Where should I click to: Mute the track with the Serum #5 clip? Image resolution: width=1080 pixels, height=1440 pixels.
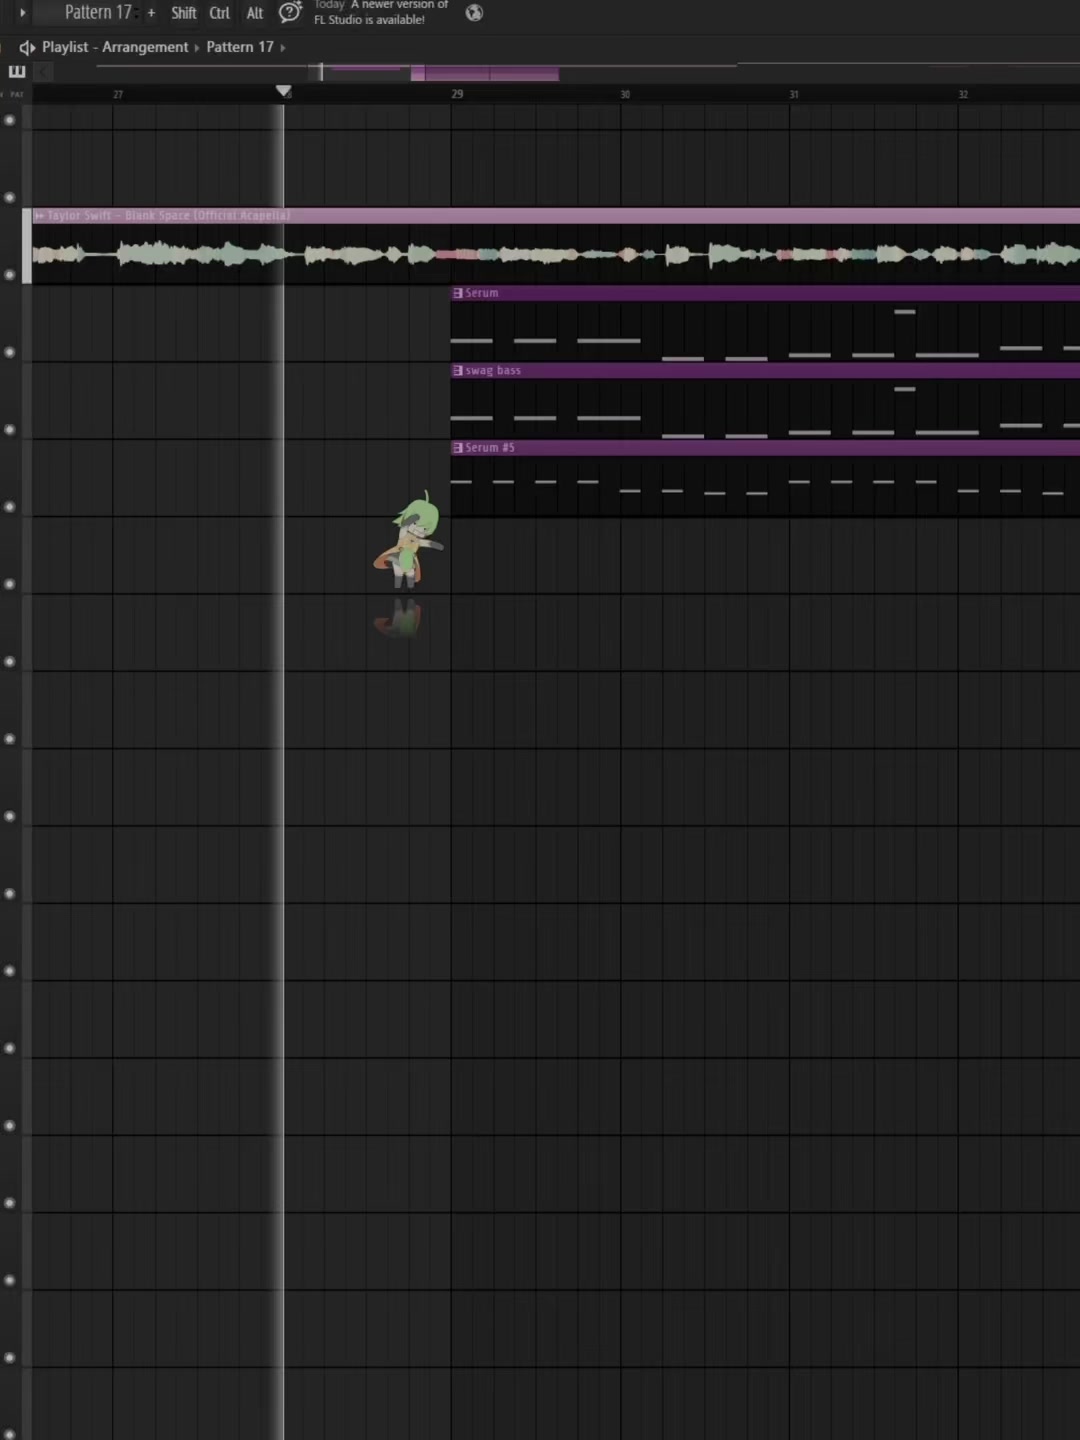(x=10, y=507)
